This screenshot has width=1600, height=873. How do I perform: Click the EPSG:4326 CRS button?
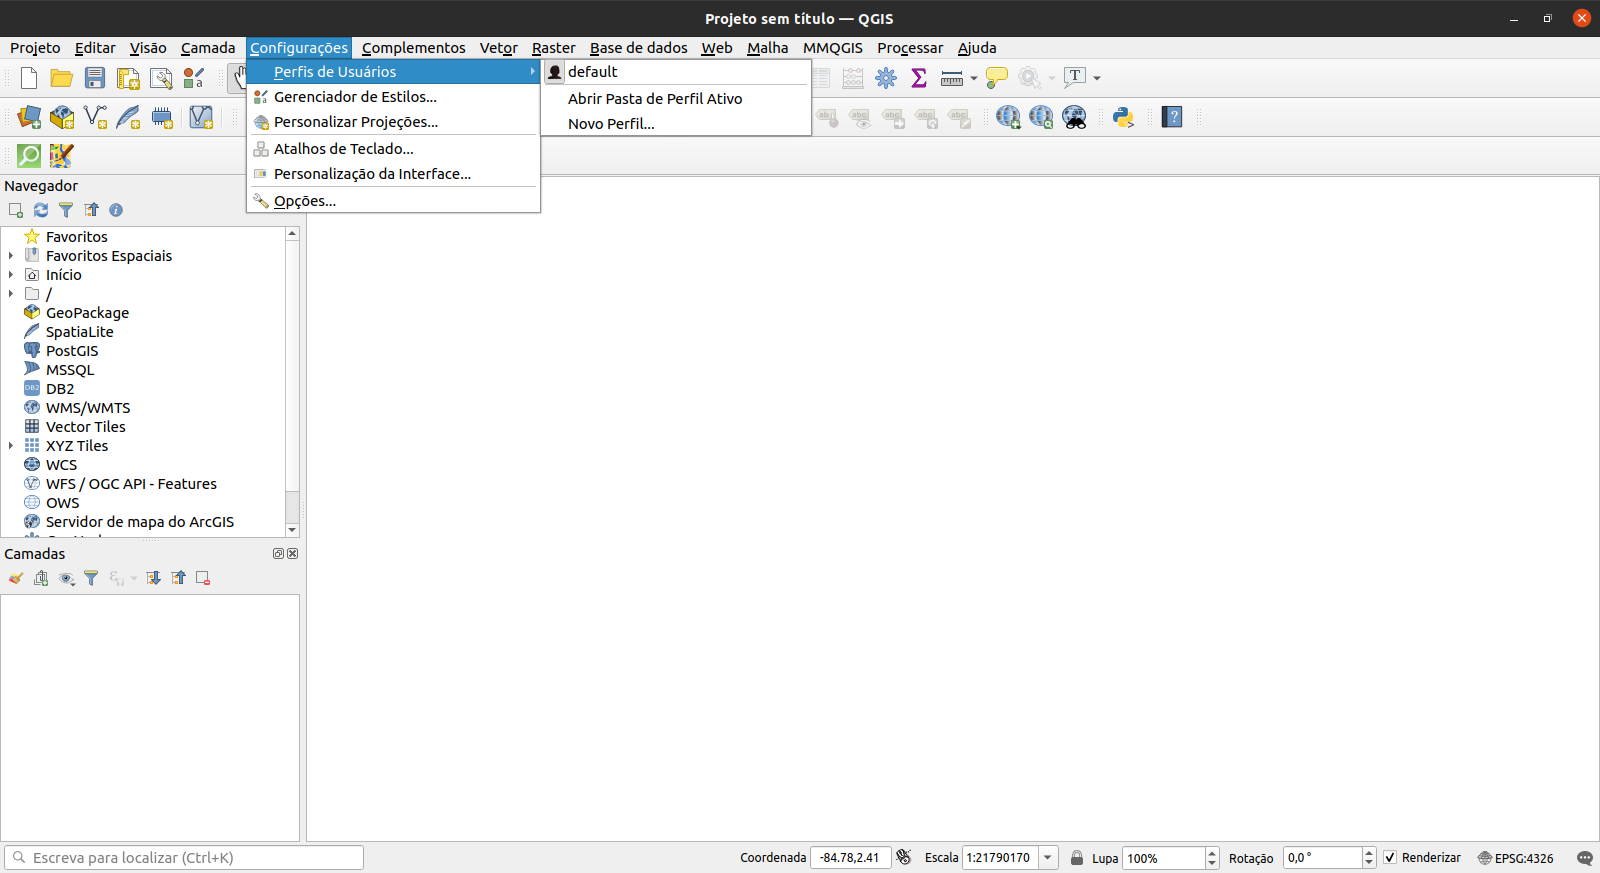coord(1515,858)
